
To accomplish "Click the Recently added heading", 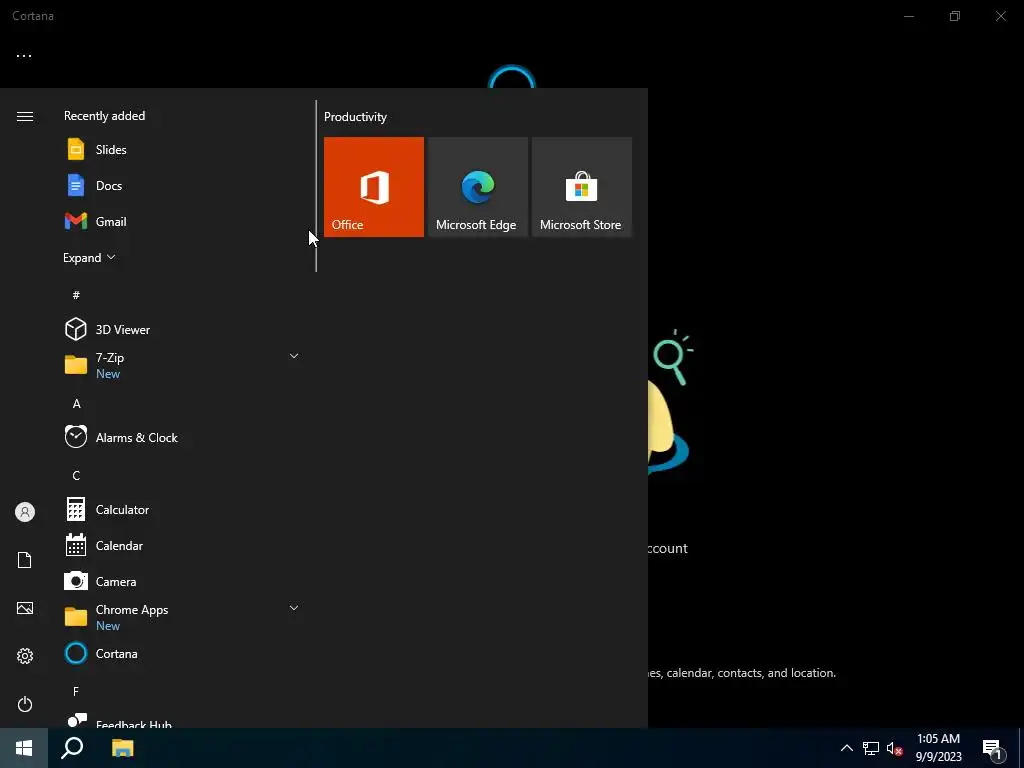I will 104,116.
